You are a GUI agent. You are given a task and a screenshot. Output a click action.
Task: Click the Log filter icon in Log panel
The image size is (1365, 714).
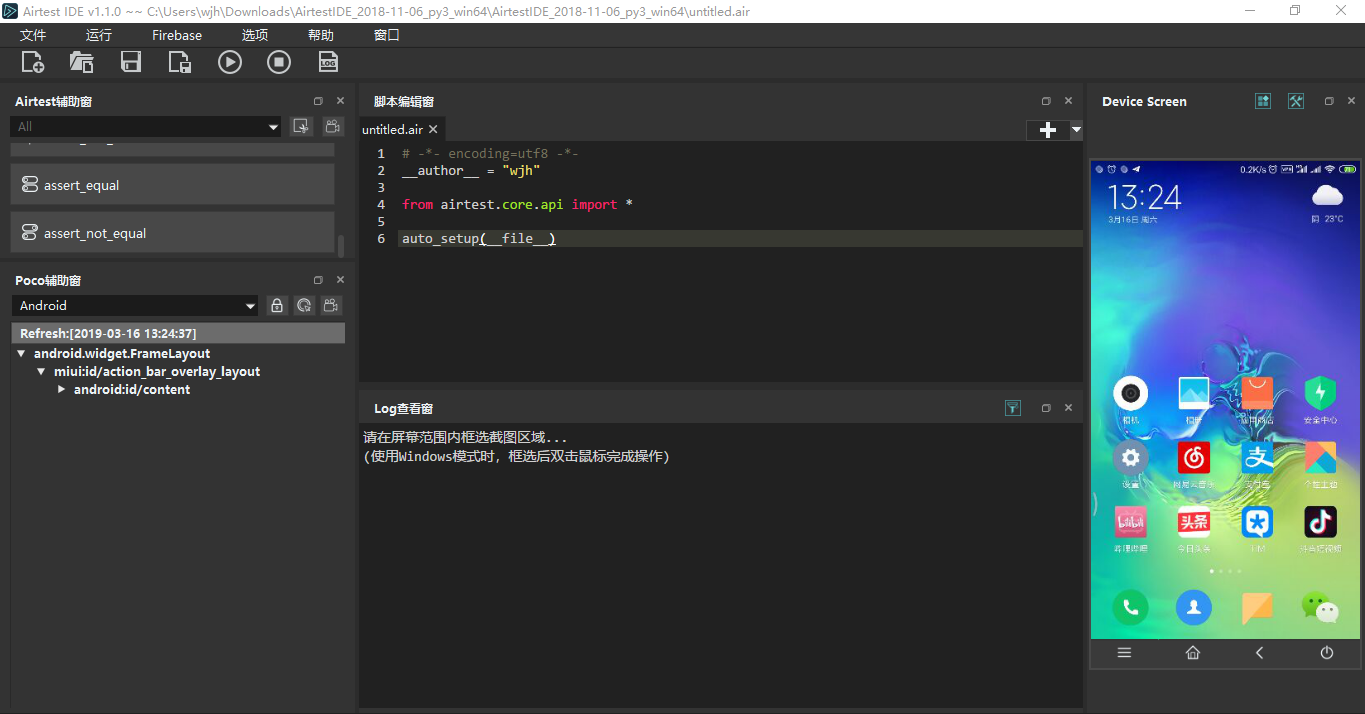coord(1013,408)
